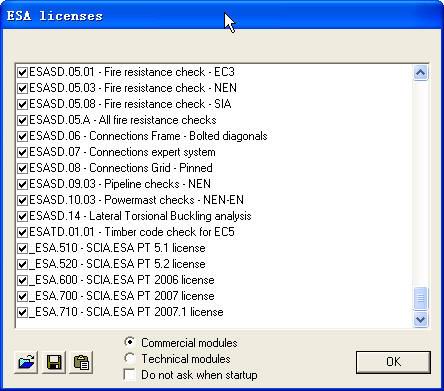Open license file with folder icon
Viewport: 444px width, 391px height.
pos(26,362)
